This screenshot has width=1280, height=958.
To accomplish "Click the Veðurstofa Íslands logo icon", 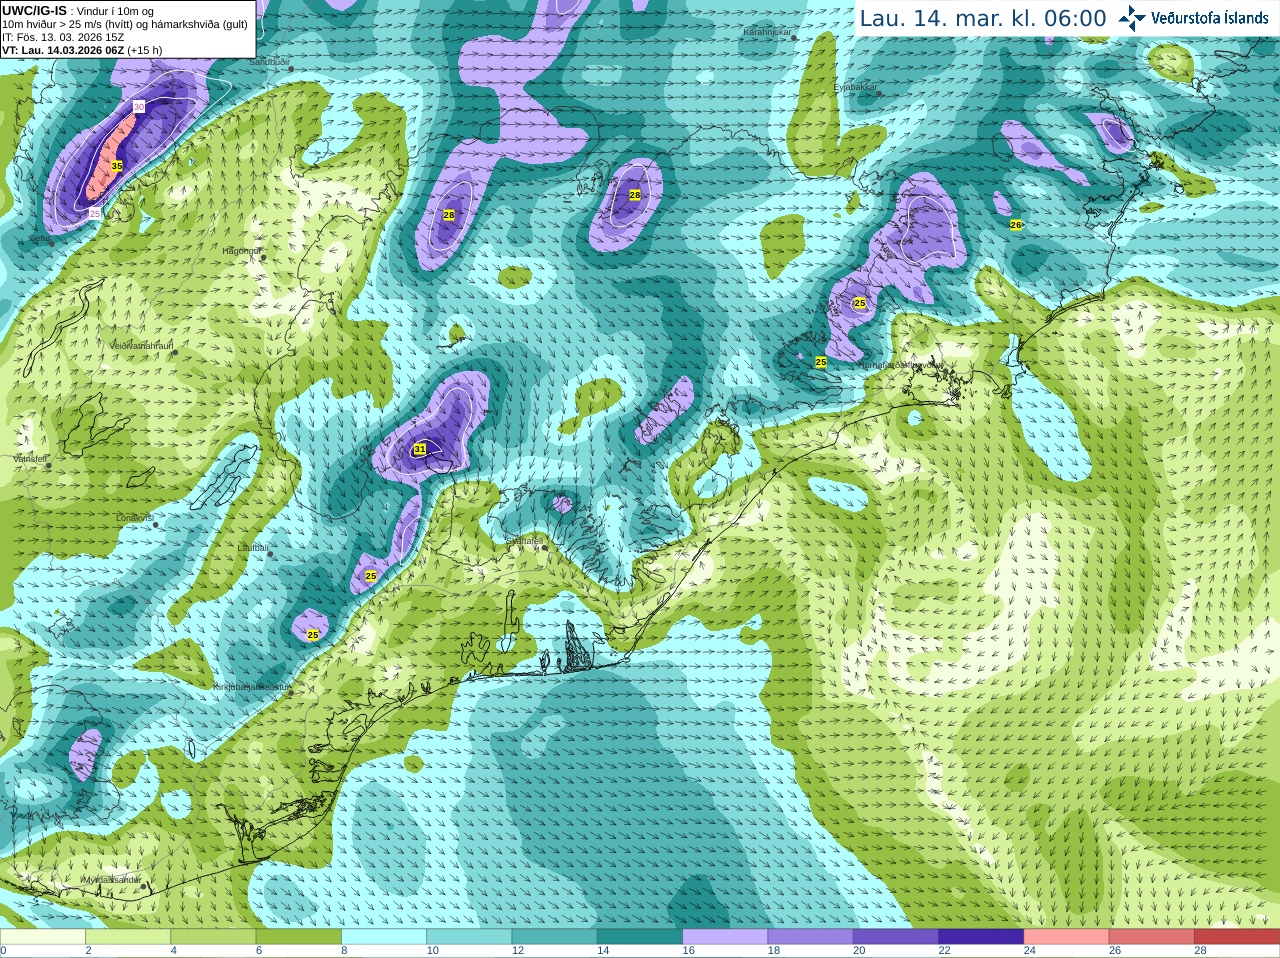I will (1131, 18).
